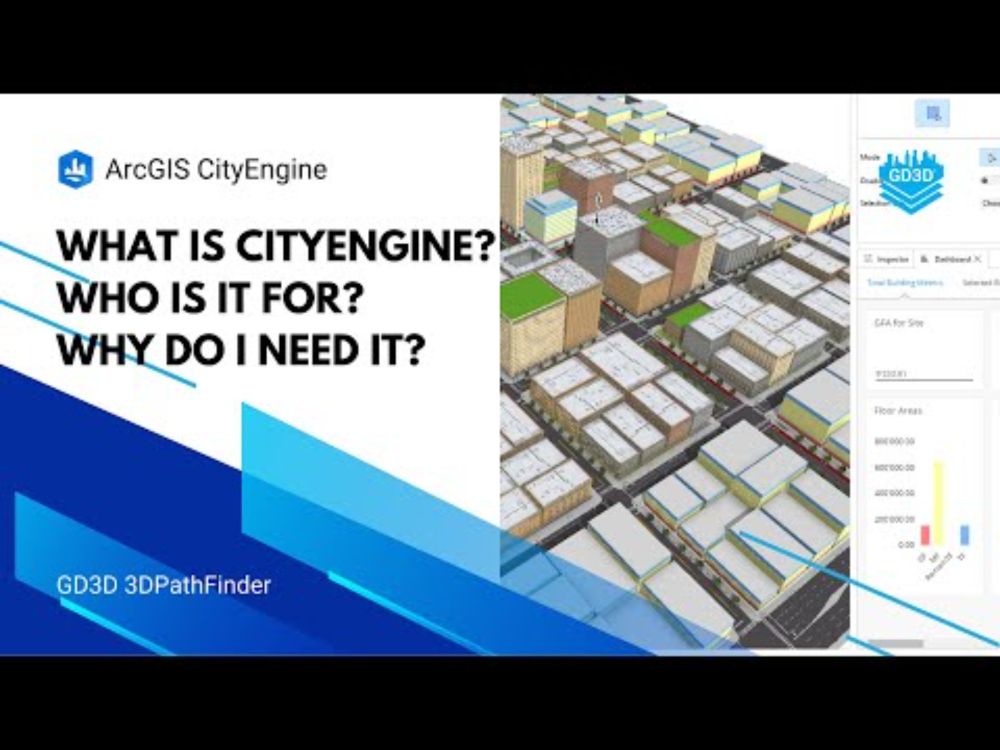Click the "ArcGIS CityEngine" title text
The width and height of the screenshot is (1000, 750).
point(216,170)
